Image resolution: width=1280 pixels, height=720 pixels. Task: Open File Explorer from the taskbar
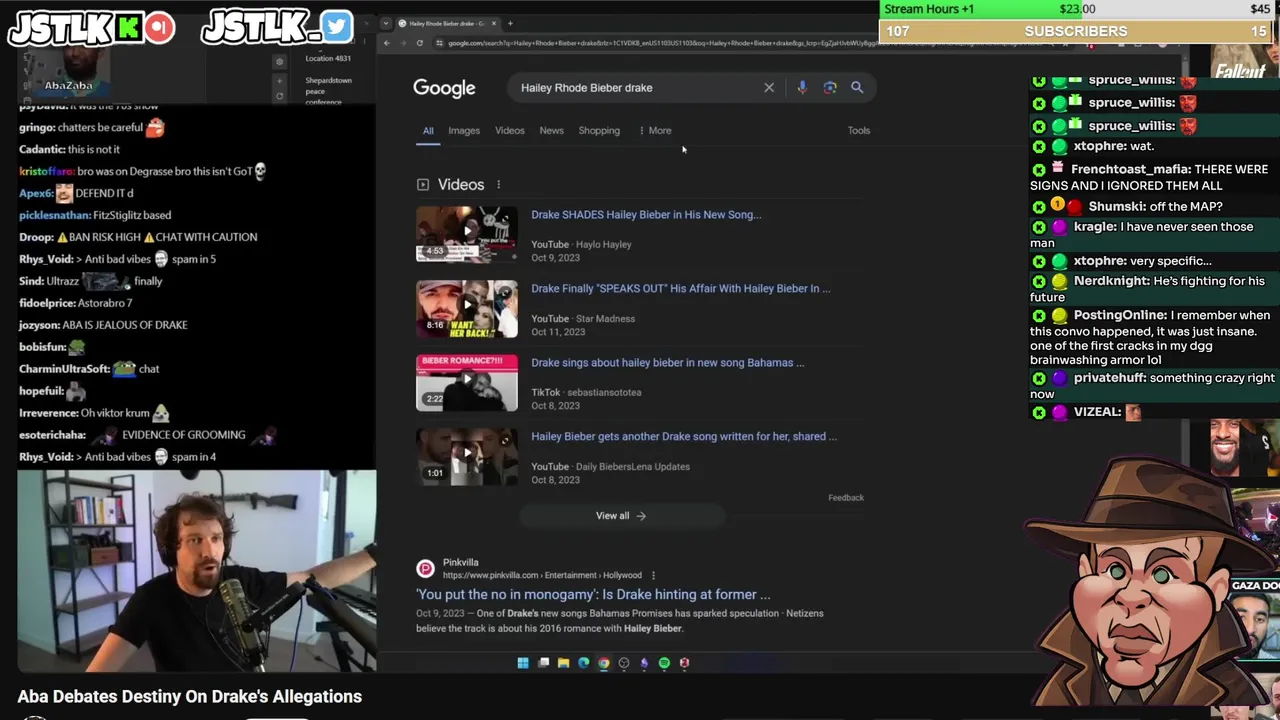563,663
